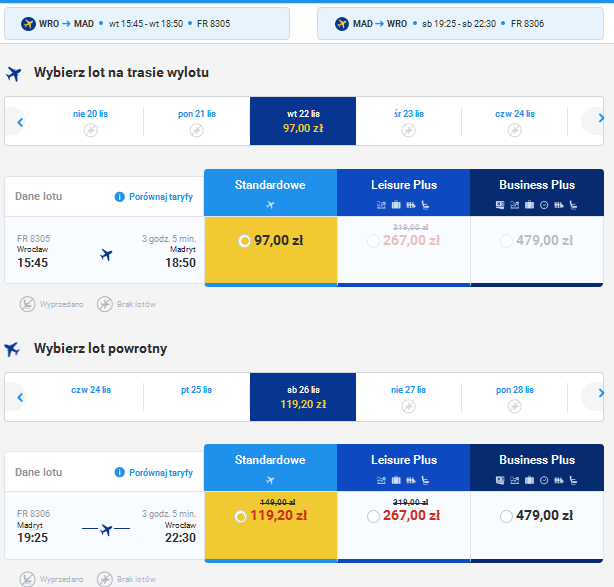Open the MAD → WRO flight summary box
Image resolution: width=614 pixels, height=587 pixels.
pyautogui.click(x=460, y=23)
